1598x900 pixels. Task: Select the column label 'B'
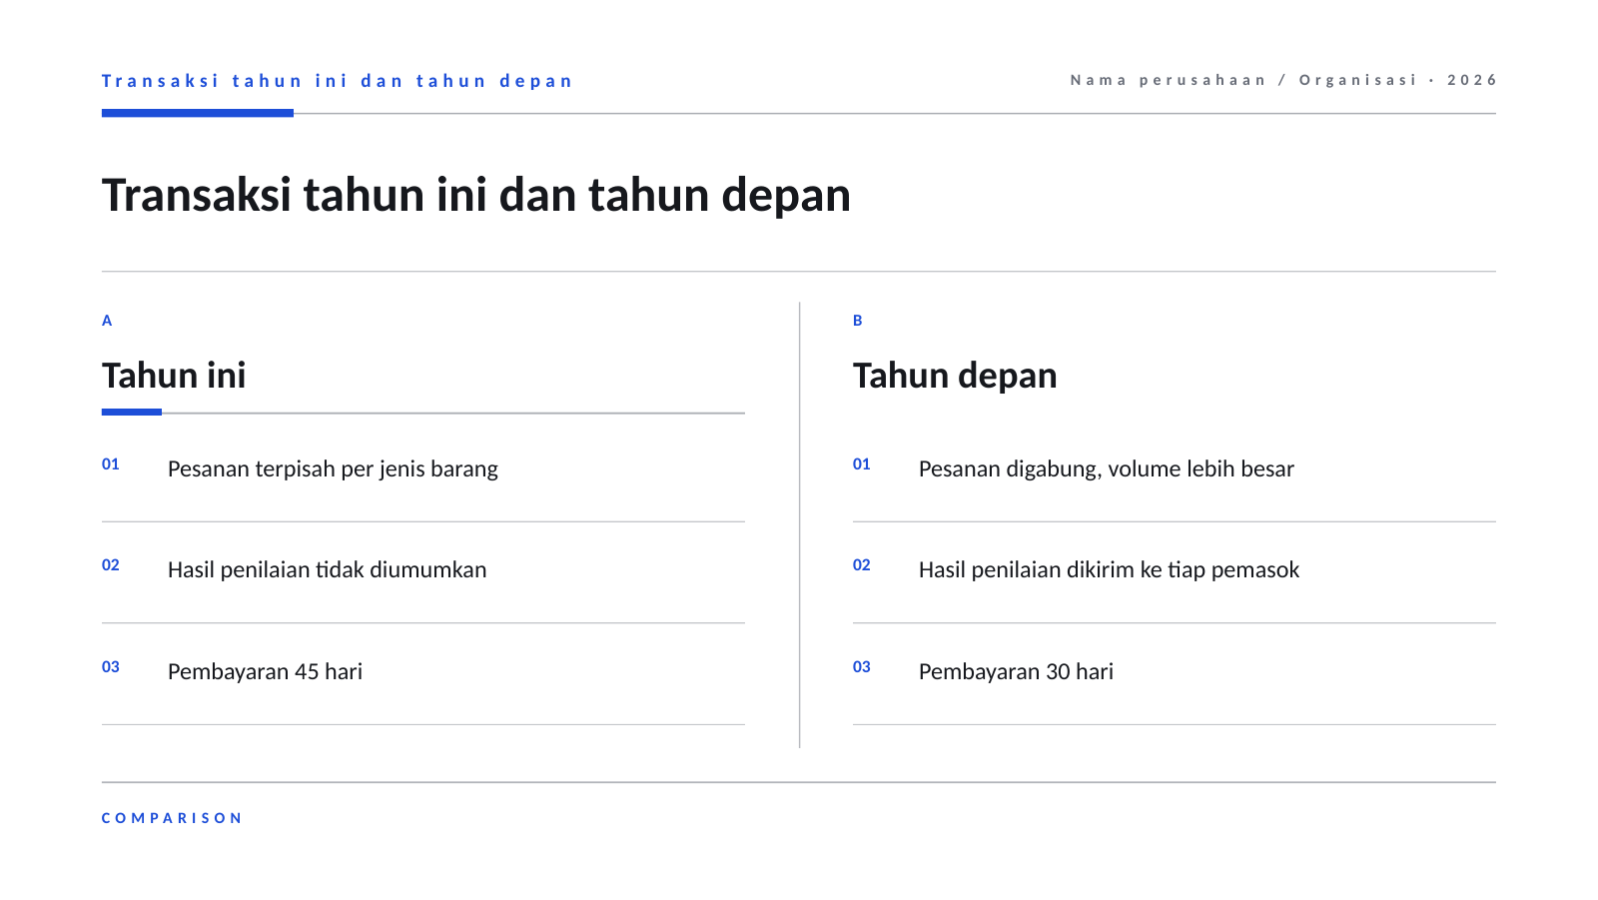click(858, 321)
